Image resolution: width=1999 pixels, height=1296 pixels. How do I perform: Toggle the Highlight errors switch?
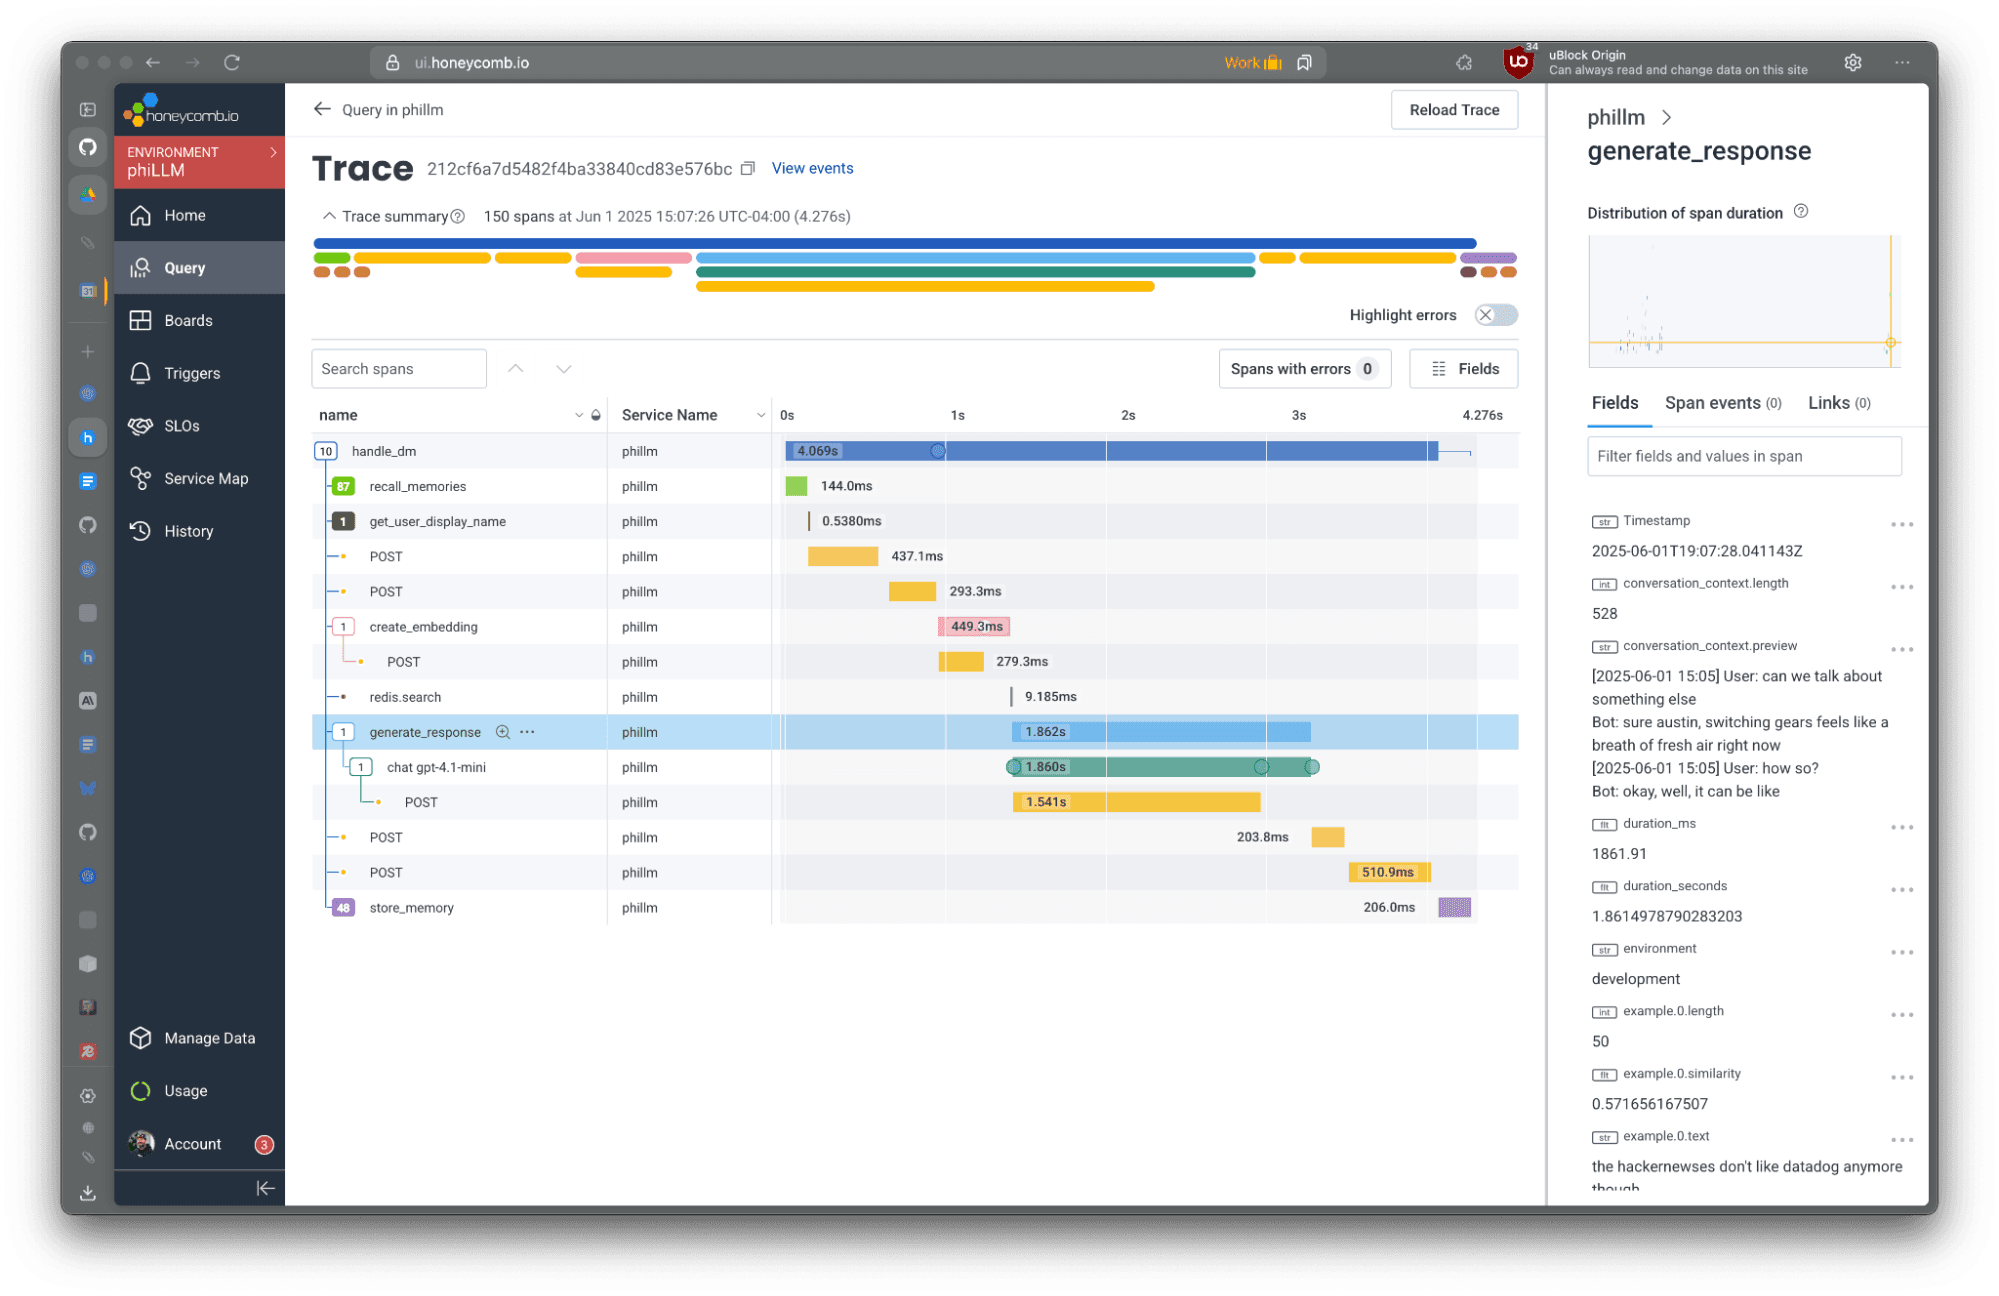(1495, 315)
